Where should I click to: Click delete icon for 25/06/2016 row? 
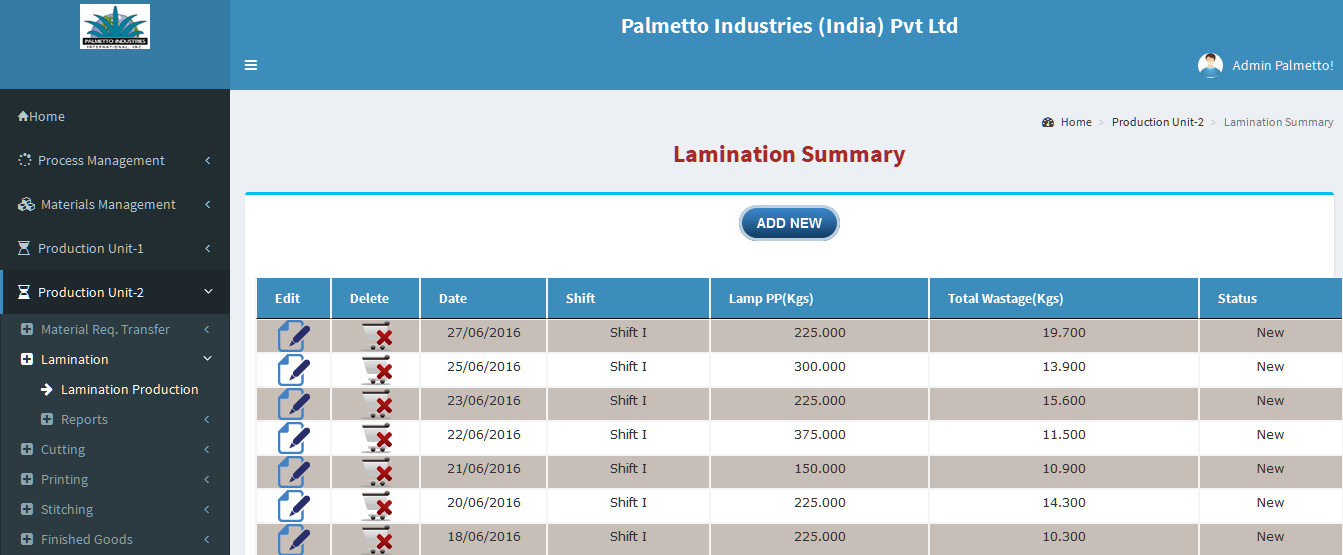tap(376, 370)
